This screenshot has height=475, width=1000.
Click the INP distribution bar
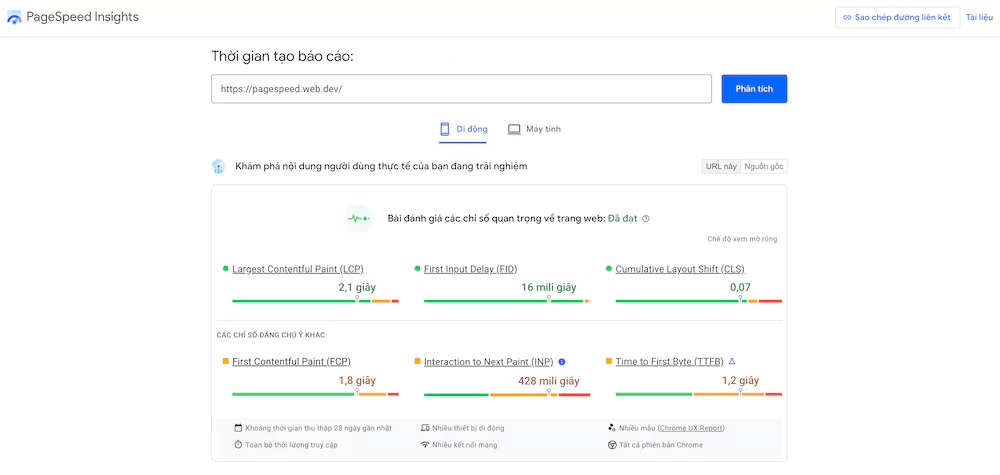point(507,395)
